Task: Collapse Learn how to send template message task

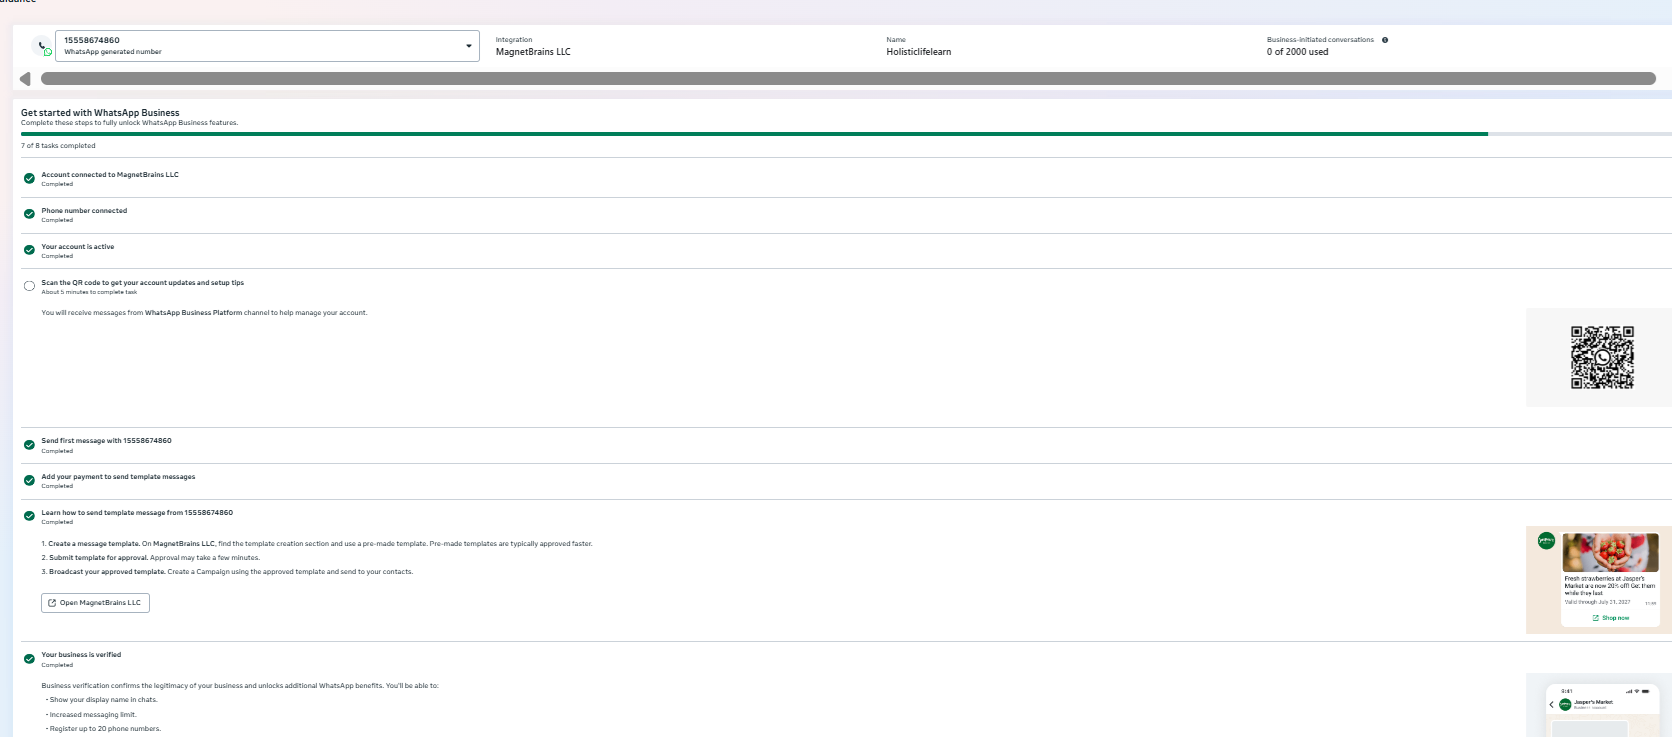Action: click(x=136, y=513)
